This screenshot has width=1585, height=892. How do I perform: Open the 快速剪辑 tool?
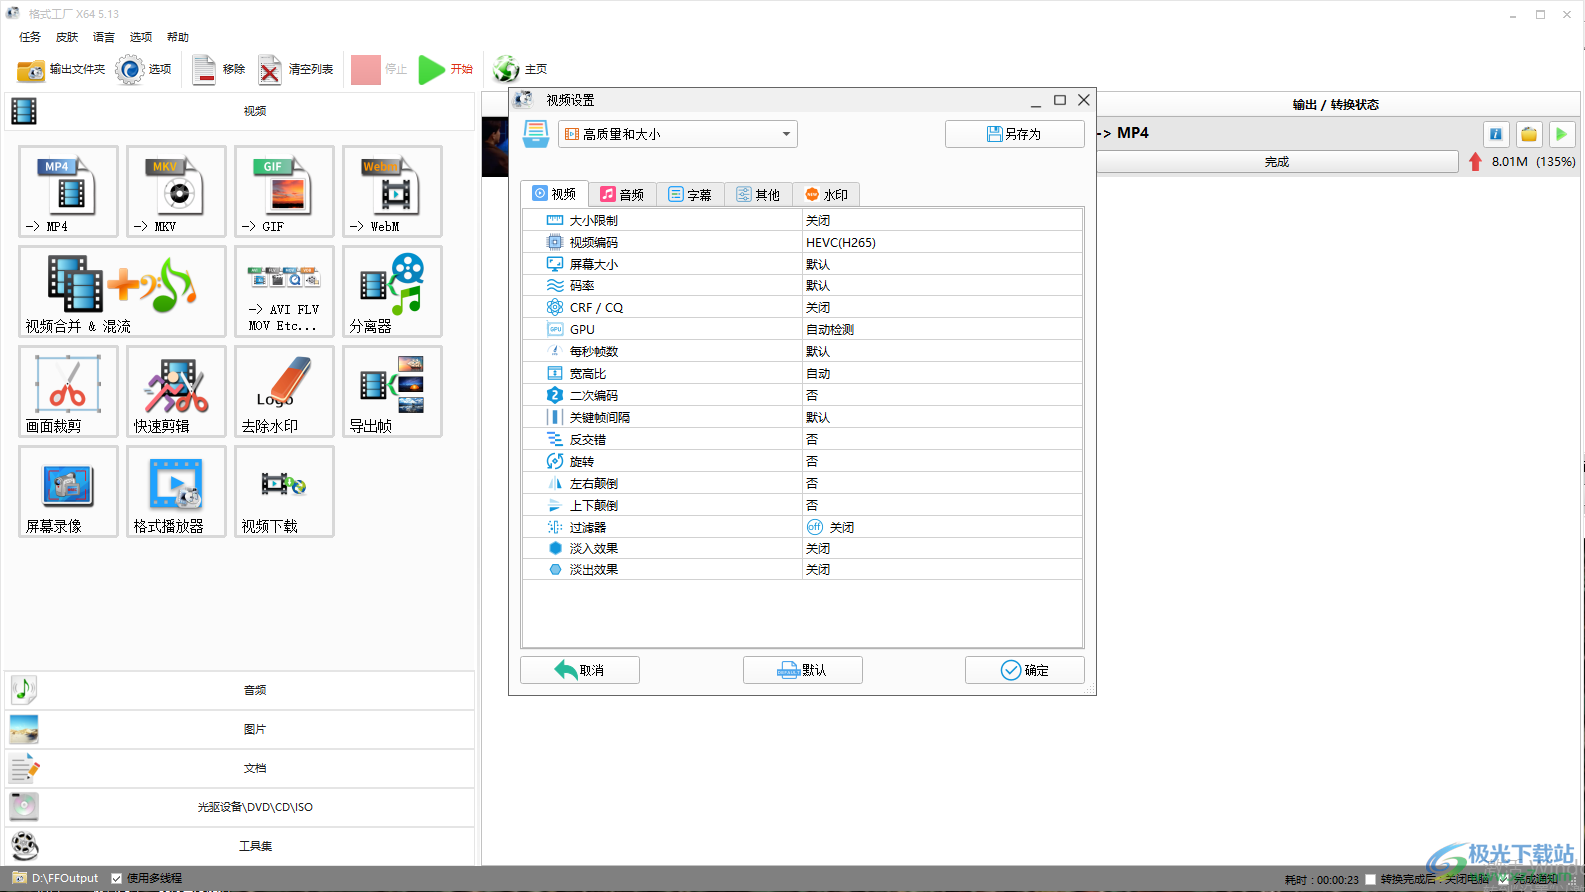click(x=176, y=391)
